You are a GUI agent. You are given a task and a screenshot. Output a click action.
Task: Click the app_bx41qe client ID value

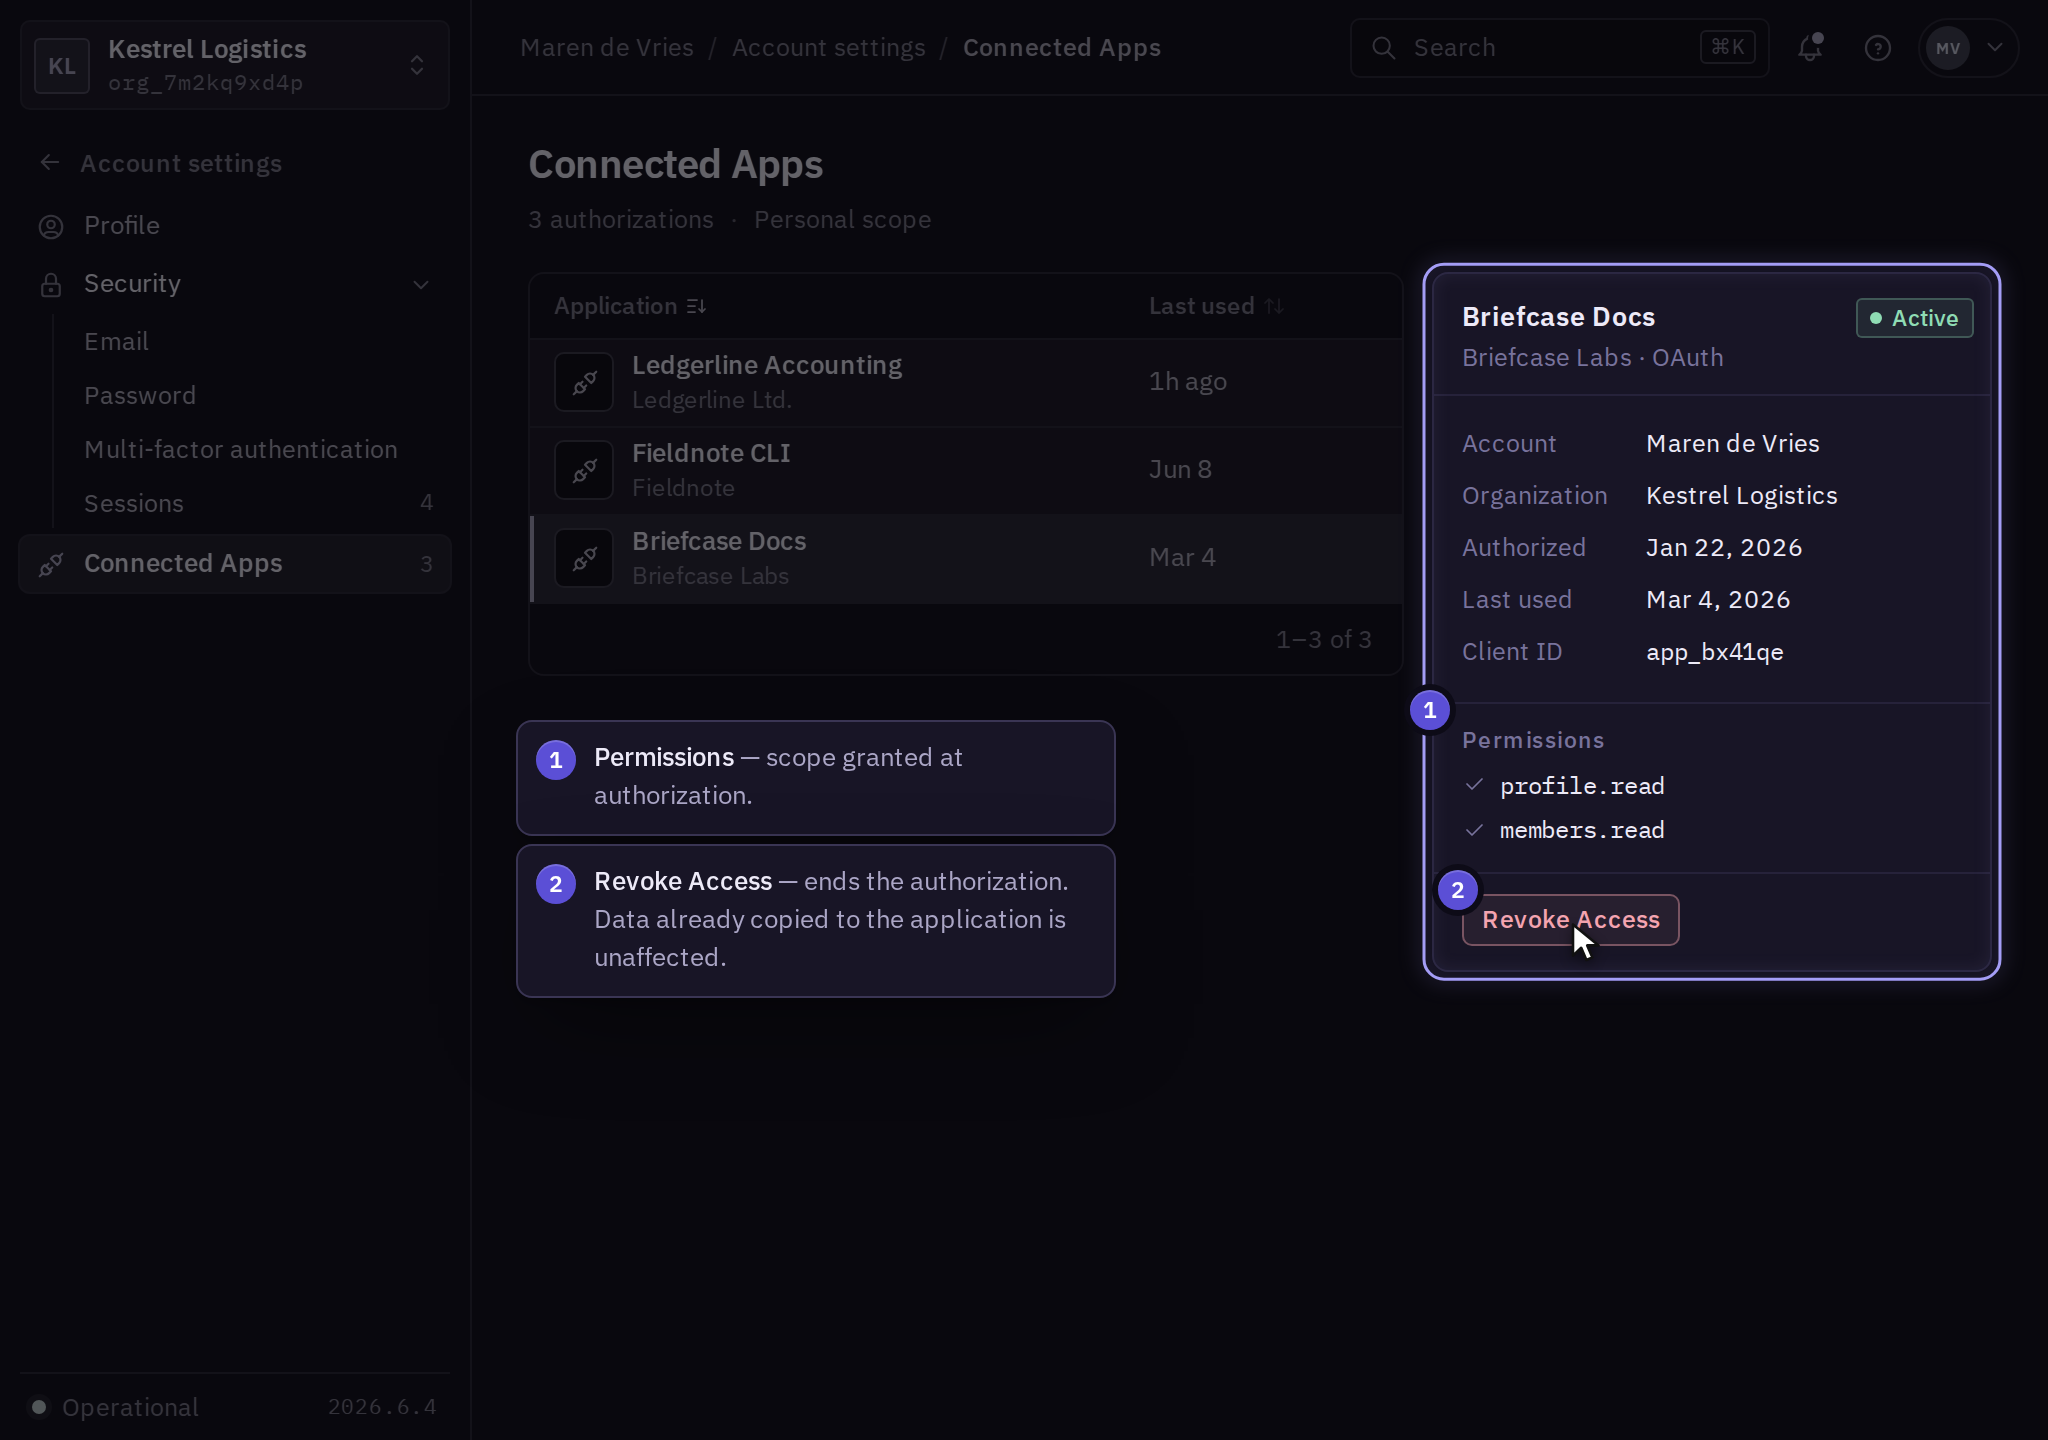(1714, 652)
